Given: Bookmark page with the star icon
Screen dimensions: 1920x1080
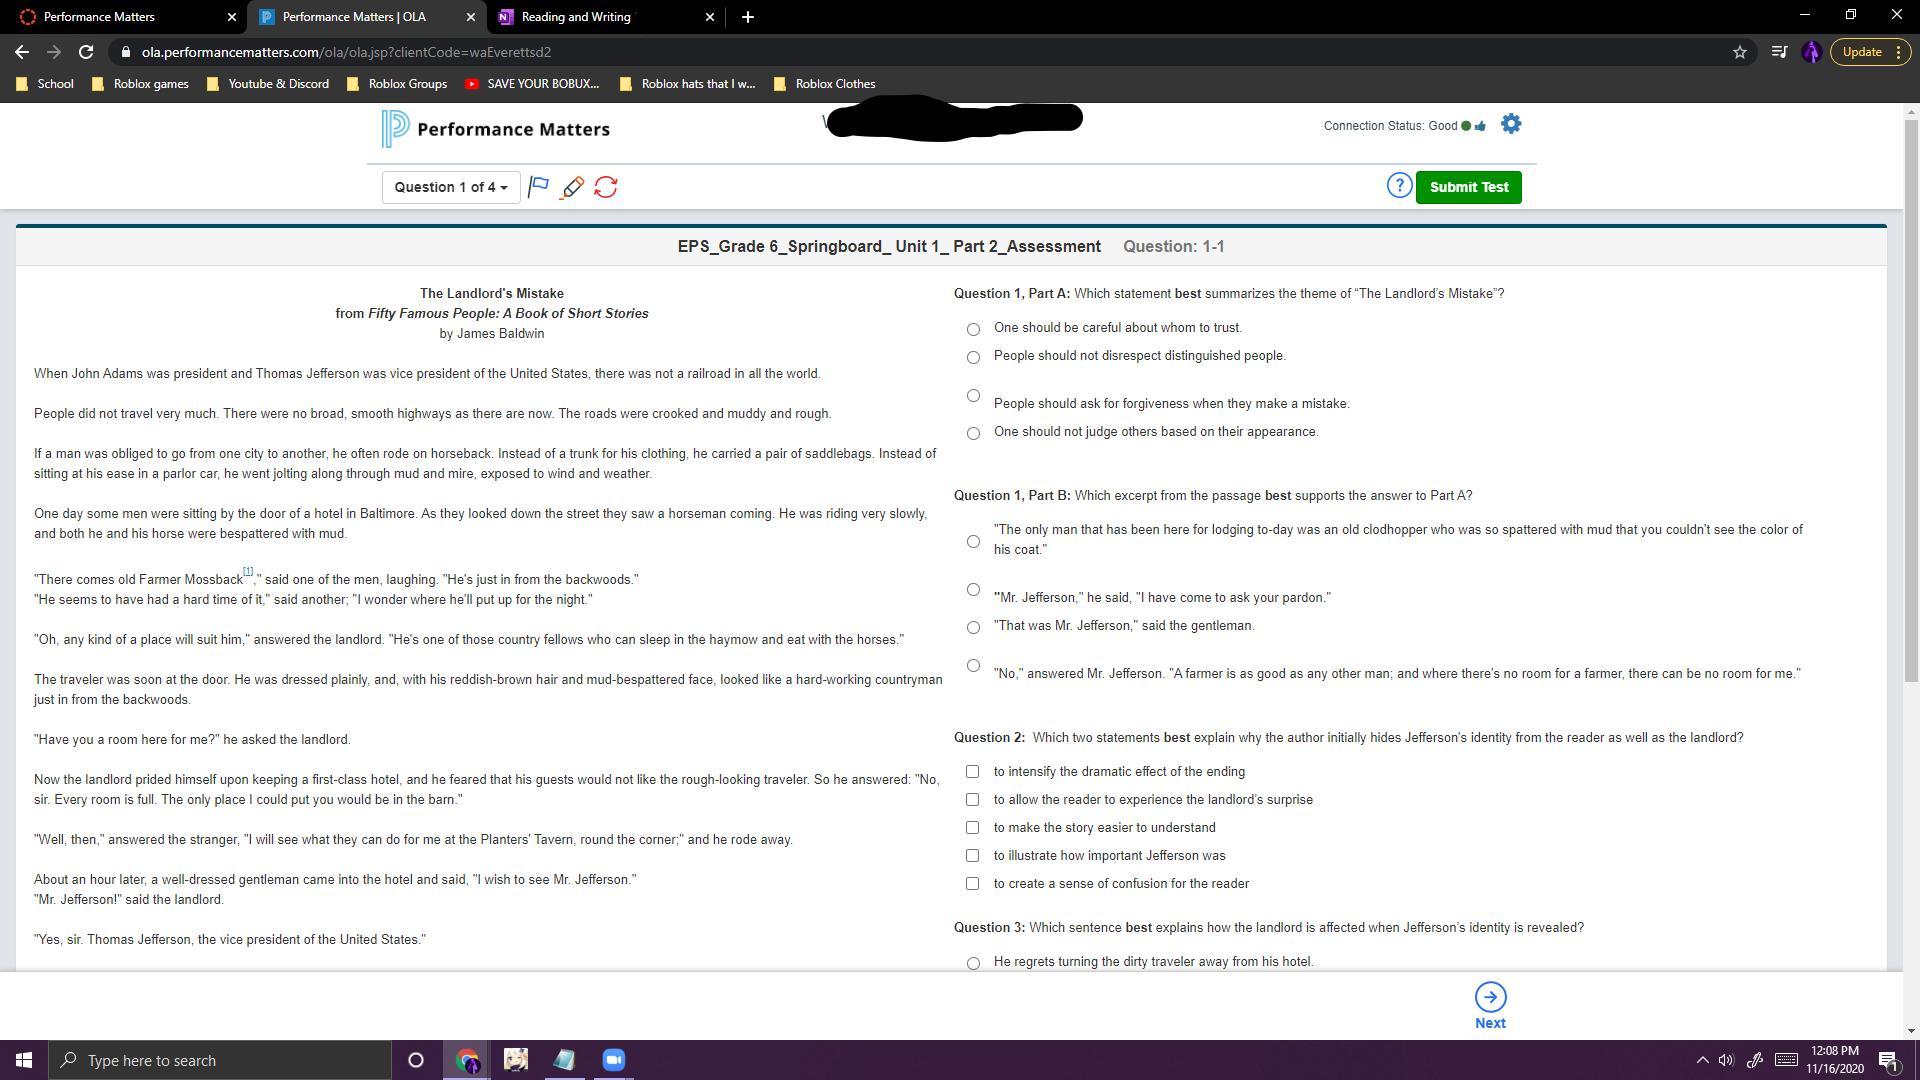Looking at the screenshot, I should [1740, 52].
